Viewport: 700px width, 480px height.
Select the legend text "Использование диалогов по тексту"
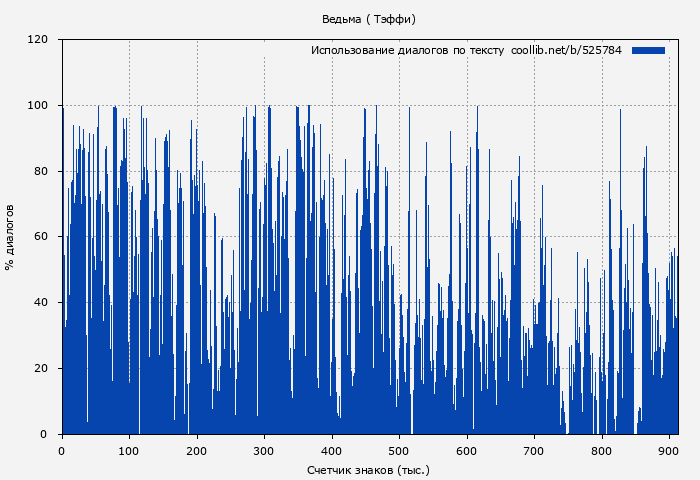click(x=407, y=50)
